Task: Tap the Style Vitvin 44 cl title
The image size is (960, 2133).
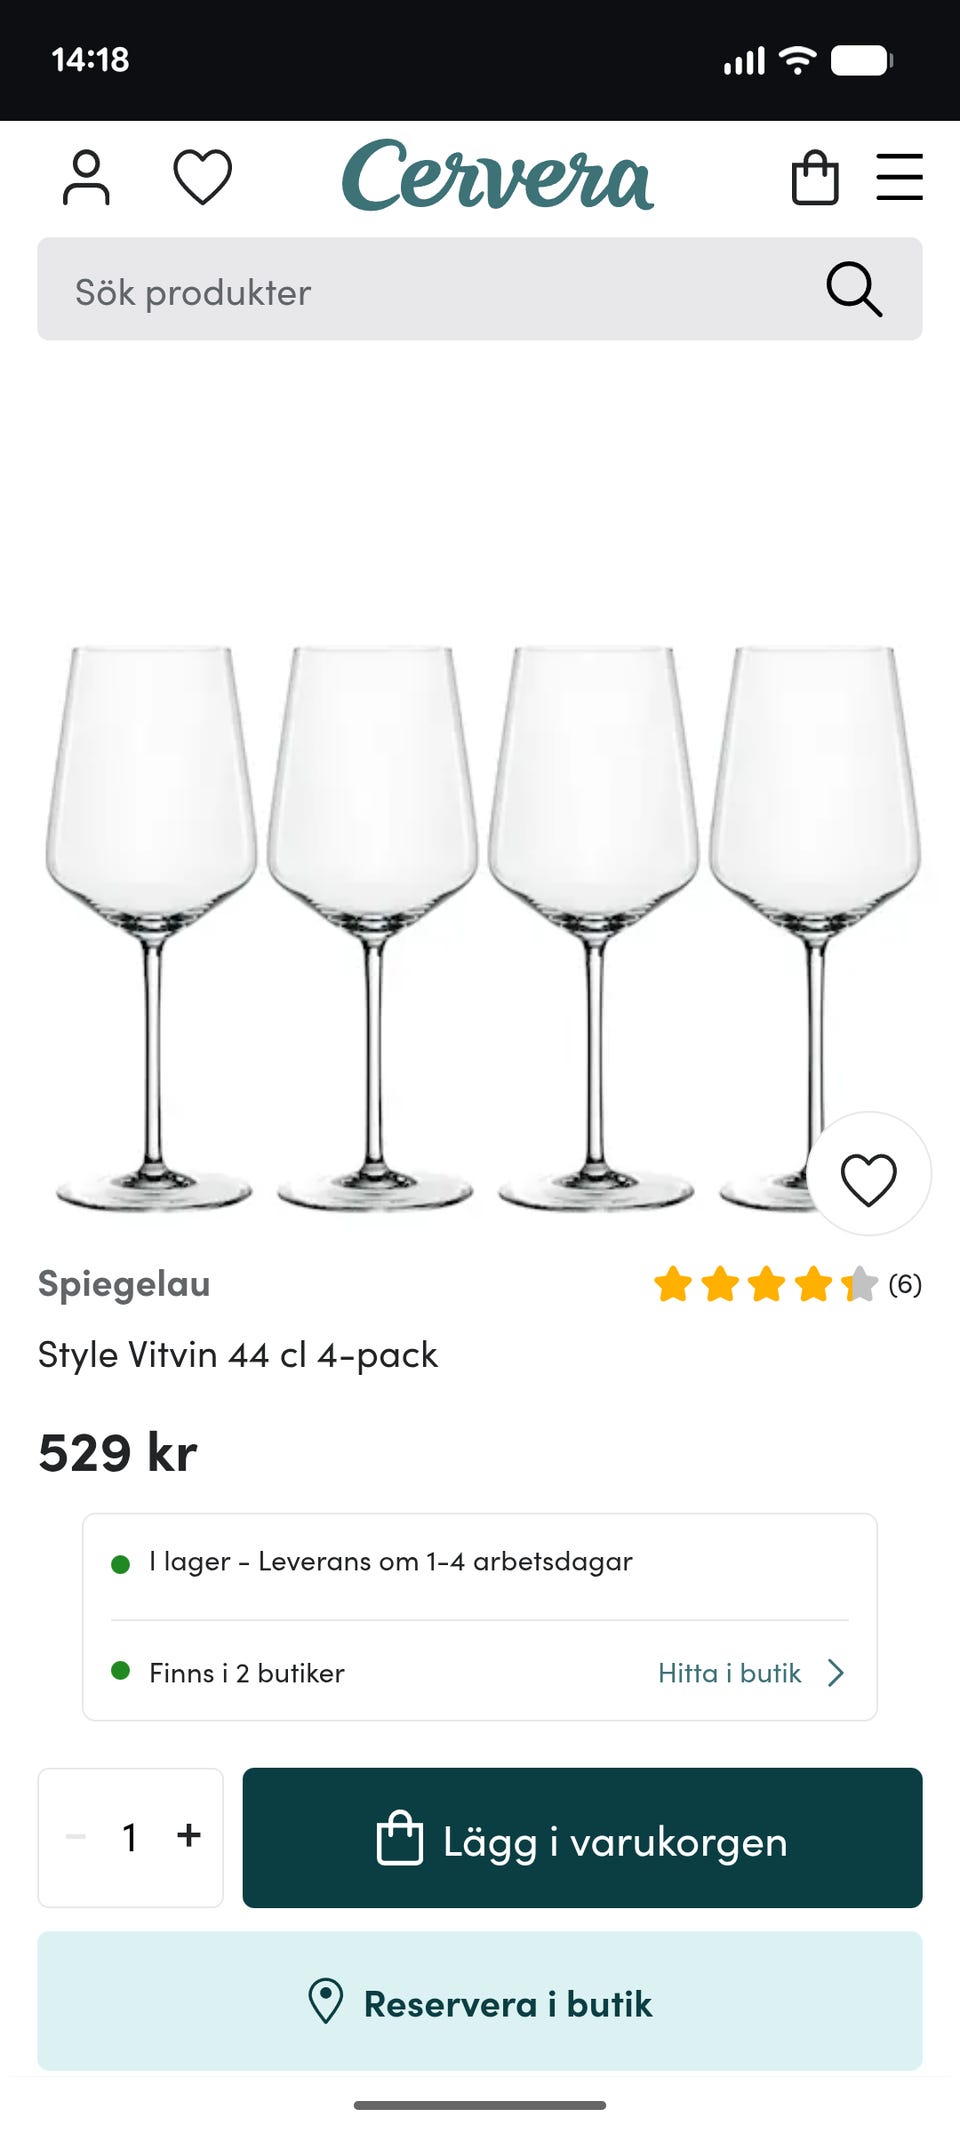Action: click(x=238, y=1355)
